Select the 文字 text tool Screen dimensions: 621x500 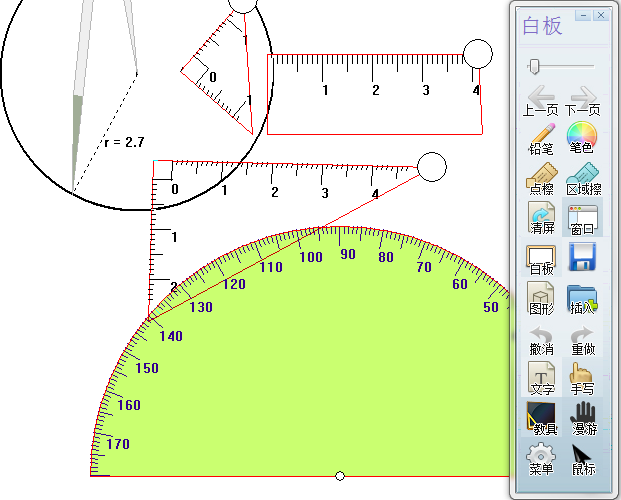tap(541, 379)
